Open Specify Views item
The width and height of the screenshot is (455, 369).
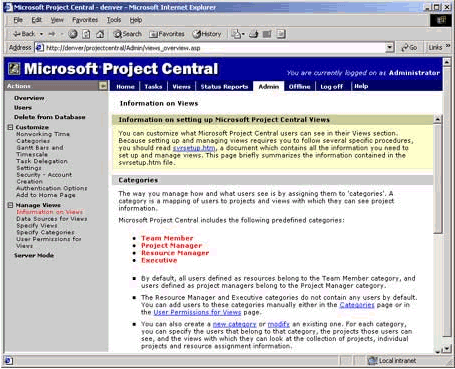[37, 226]
